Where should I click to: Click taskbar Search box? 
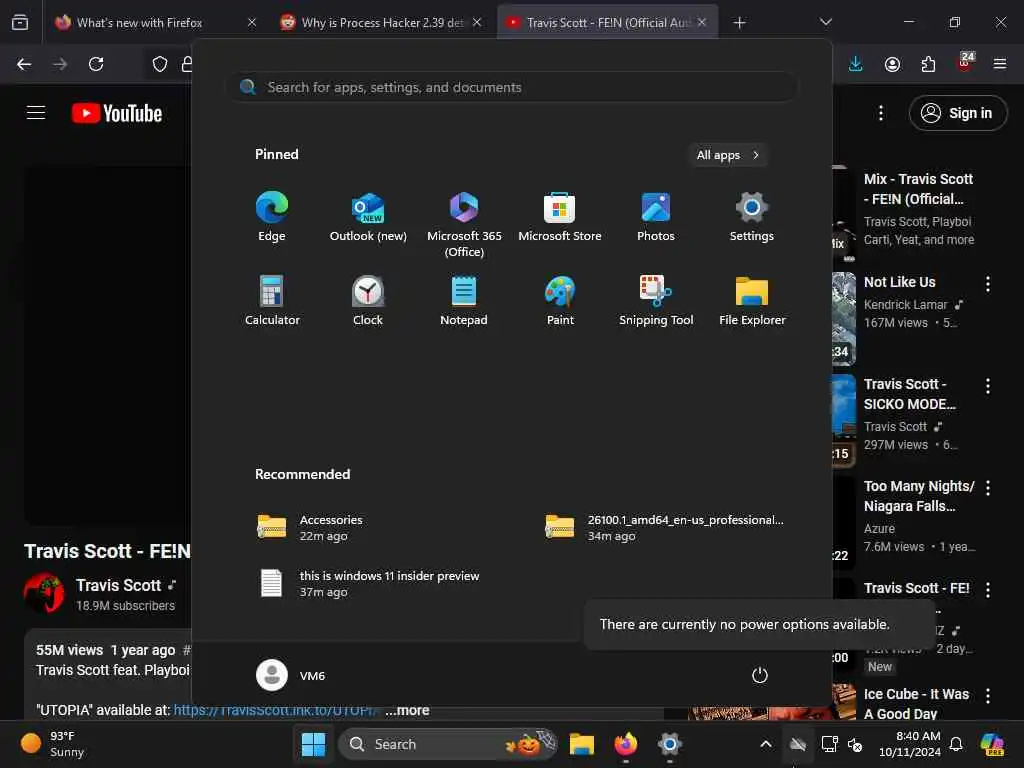coord(447,744)
